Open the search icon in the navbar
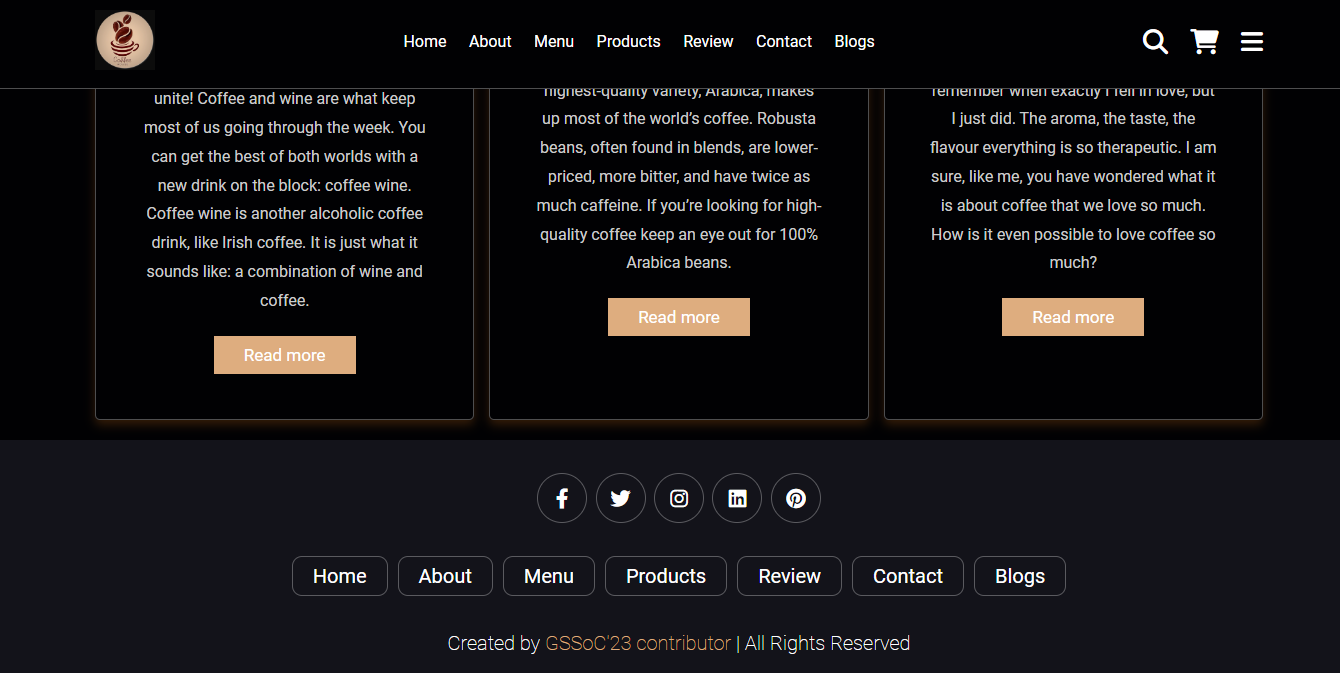Image resolution: width=1340 pixels, height=673 pixels. click(1155, 42)
